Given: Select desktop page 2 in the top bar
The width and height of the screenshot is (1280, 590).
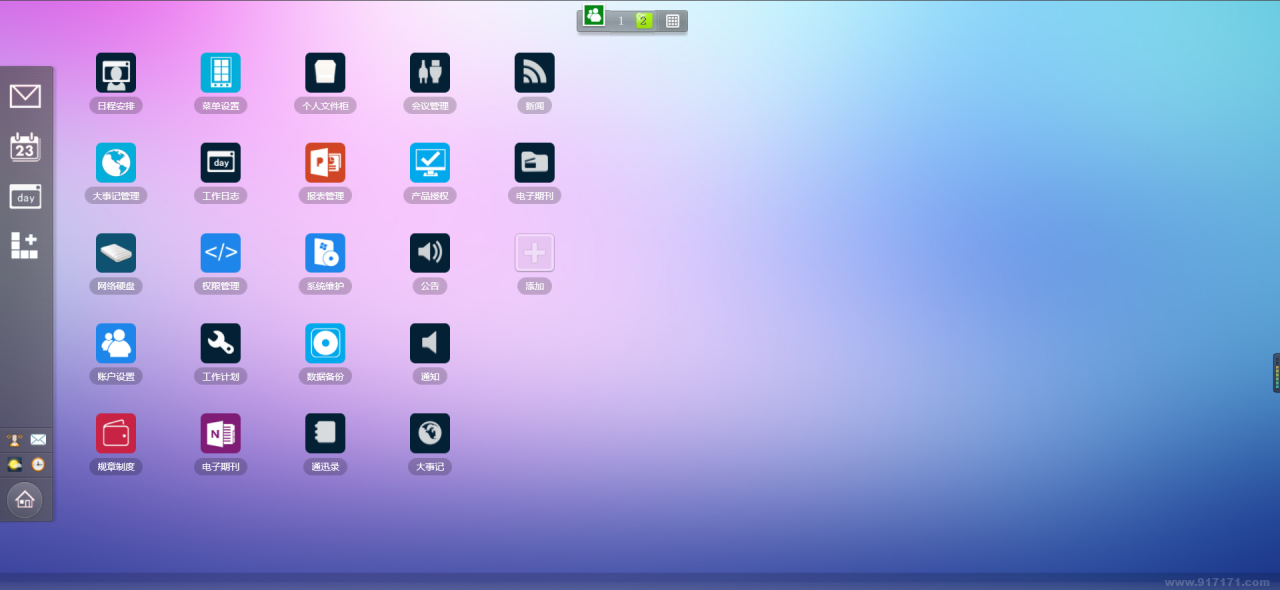Looking at the screenshot, I should [644, 21].
